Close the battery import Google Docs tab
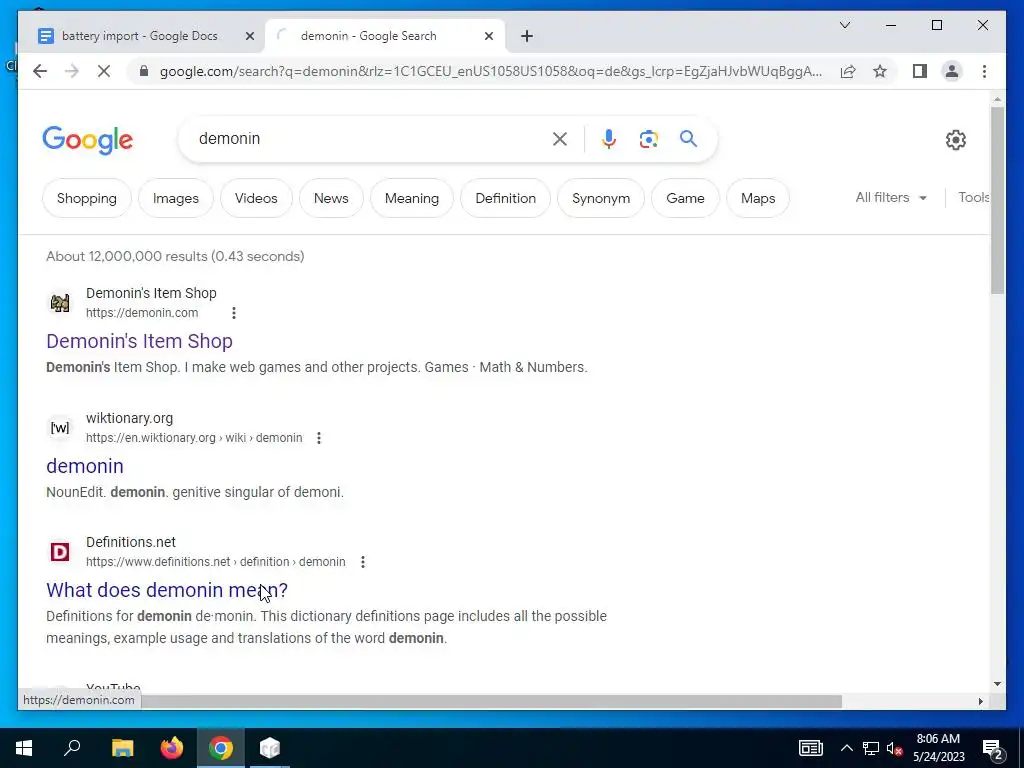1024x768 pixels. coord(249,36)
